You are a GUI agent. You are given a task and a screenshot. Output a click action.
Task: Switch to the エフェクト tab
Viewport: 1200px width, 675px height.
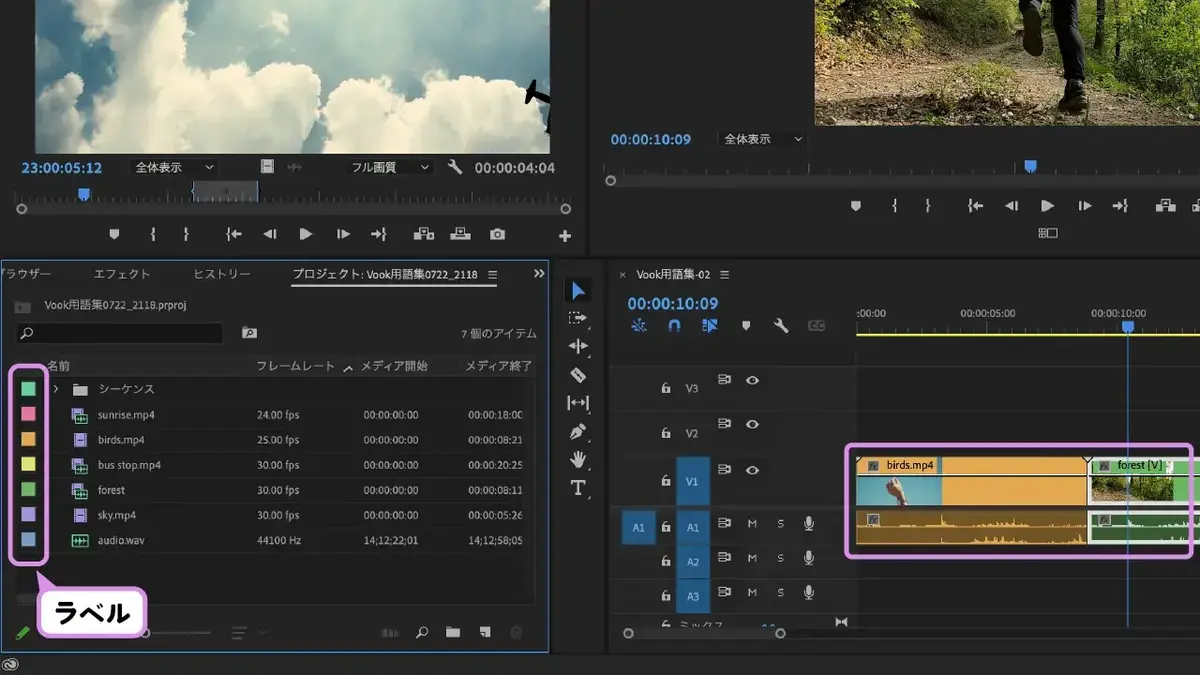122,274
